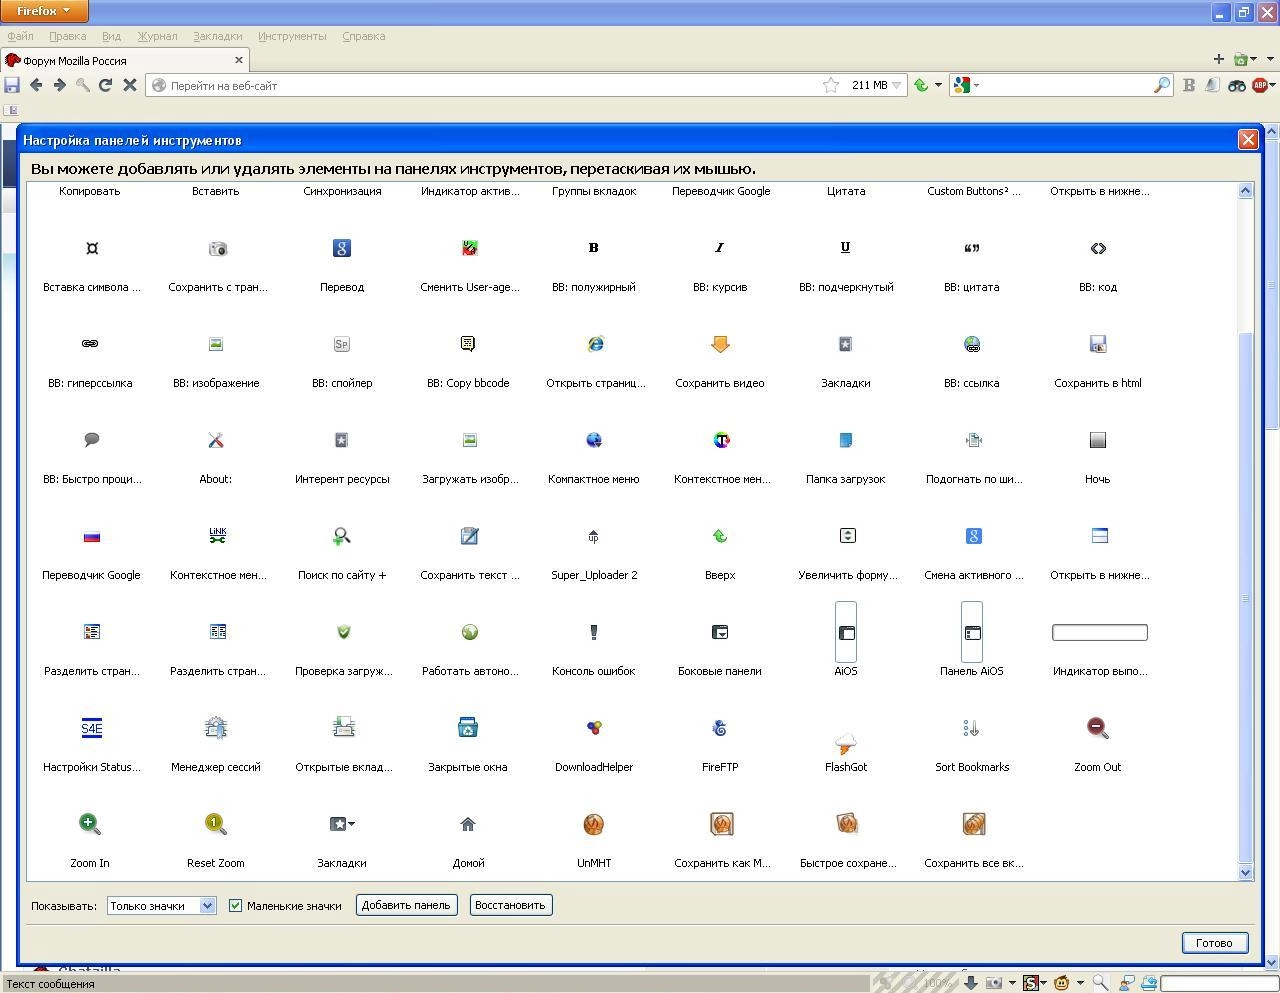Switch to Форум Mozilla Россия tab
The height and width of the screenshot is (993, 1280).
[125, 60]
